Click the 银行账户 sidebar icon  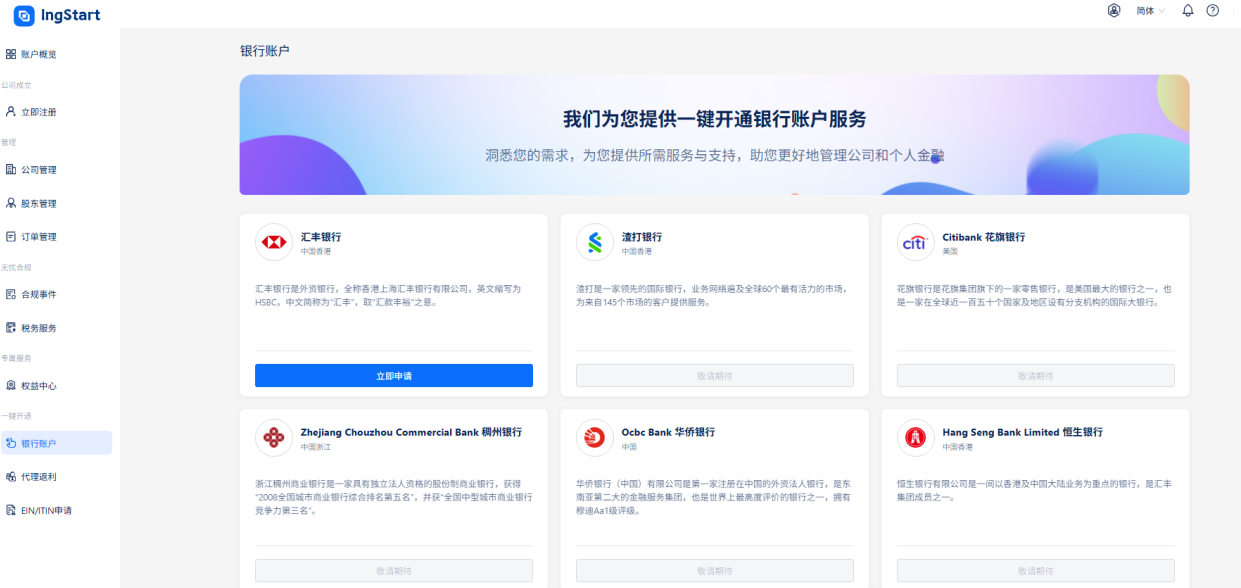(x=11, y=443)
